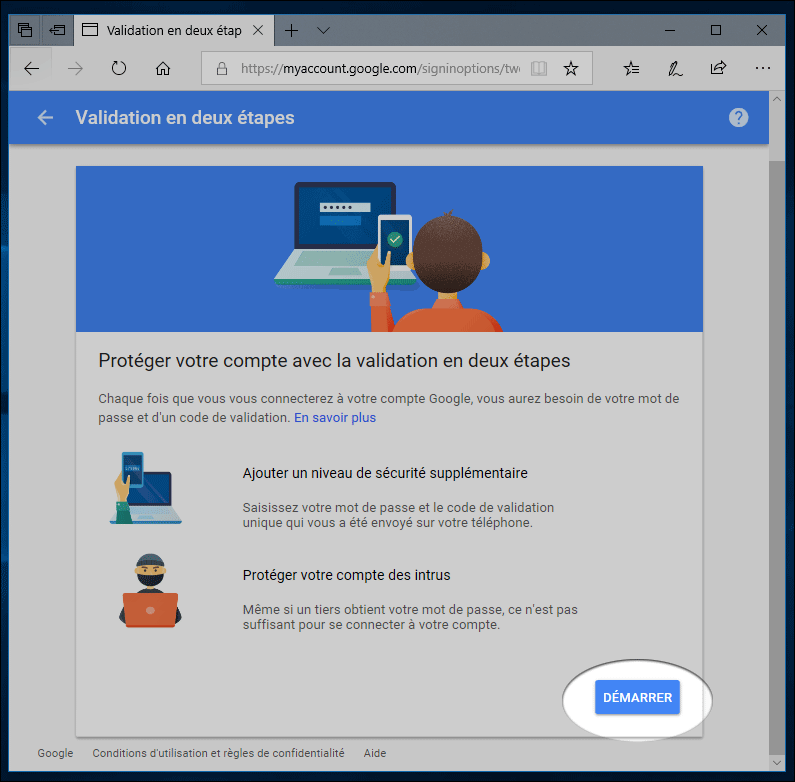795x782 pixels.
Task: Click the padlock site info icon
Action: pos(222,68)
